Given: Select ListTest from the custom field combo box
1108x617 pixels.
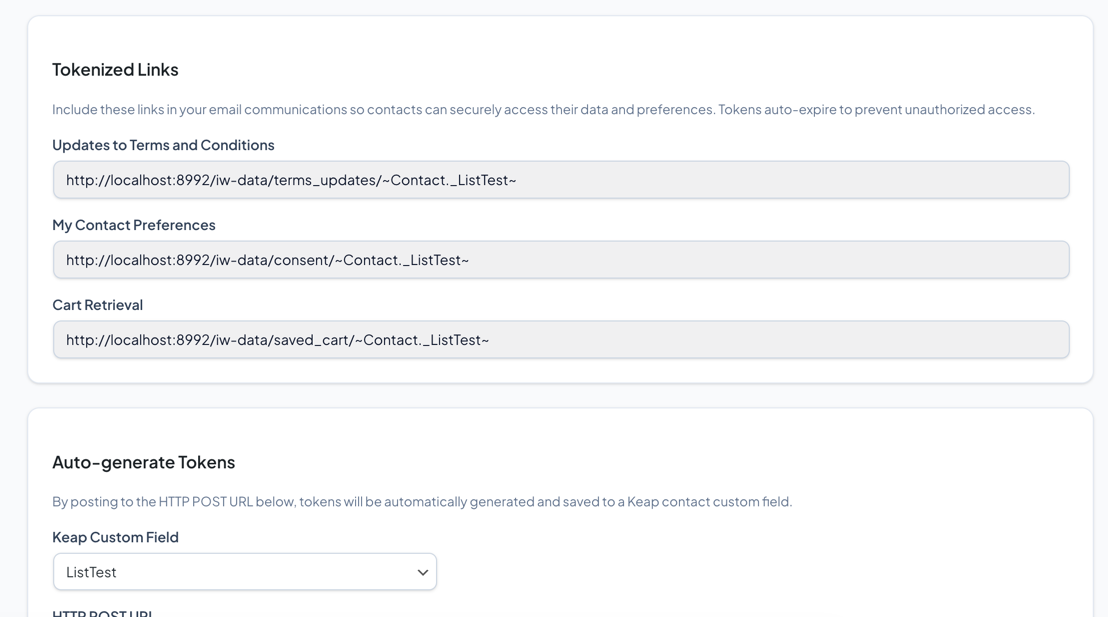Looking at the screenshot, I should [244, 571].
